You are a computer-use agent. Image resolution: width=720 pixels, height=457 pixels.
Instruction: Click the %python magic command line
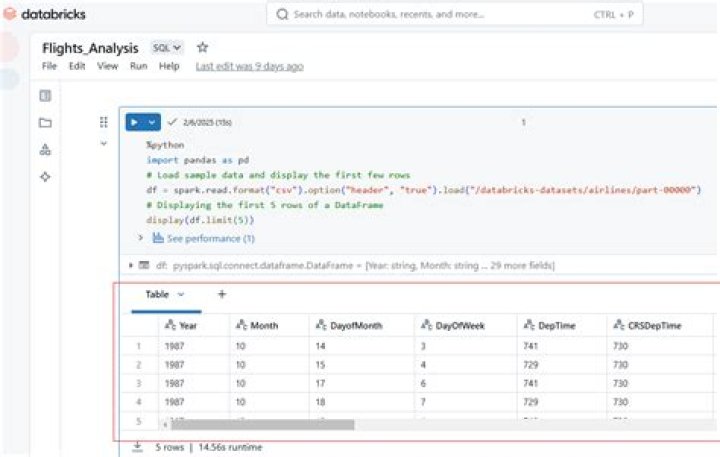[x=165, y=145]
